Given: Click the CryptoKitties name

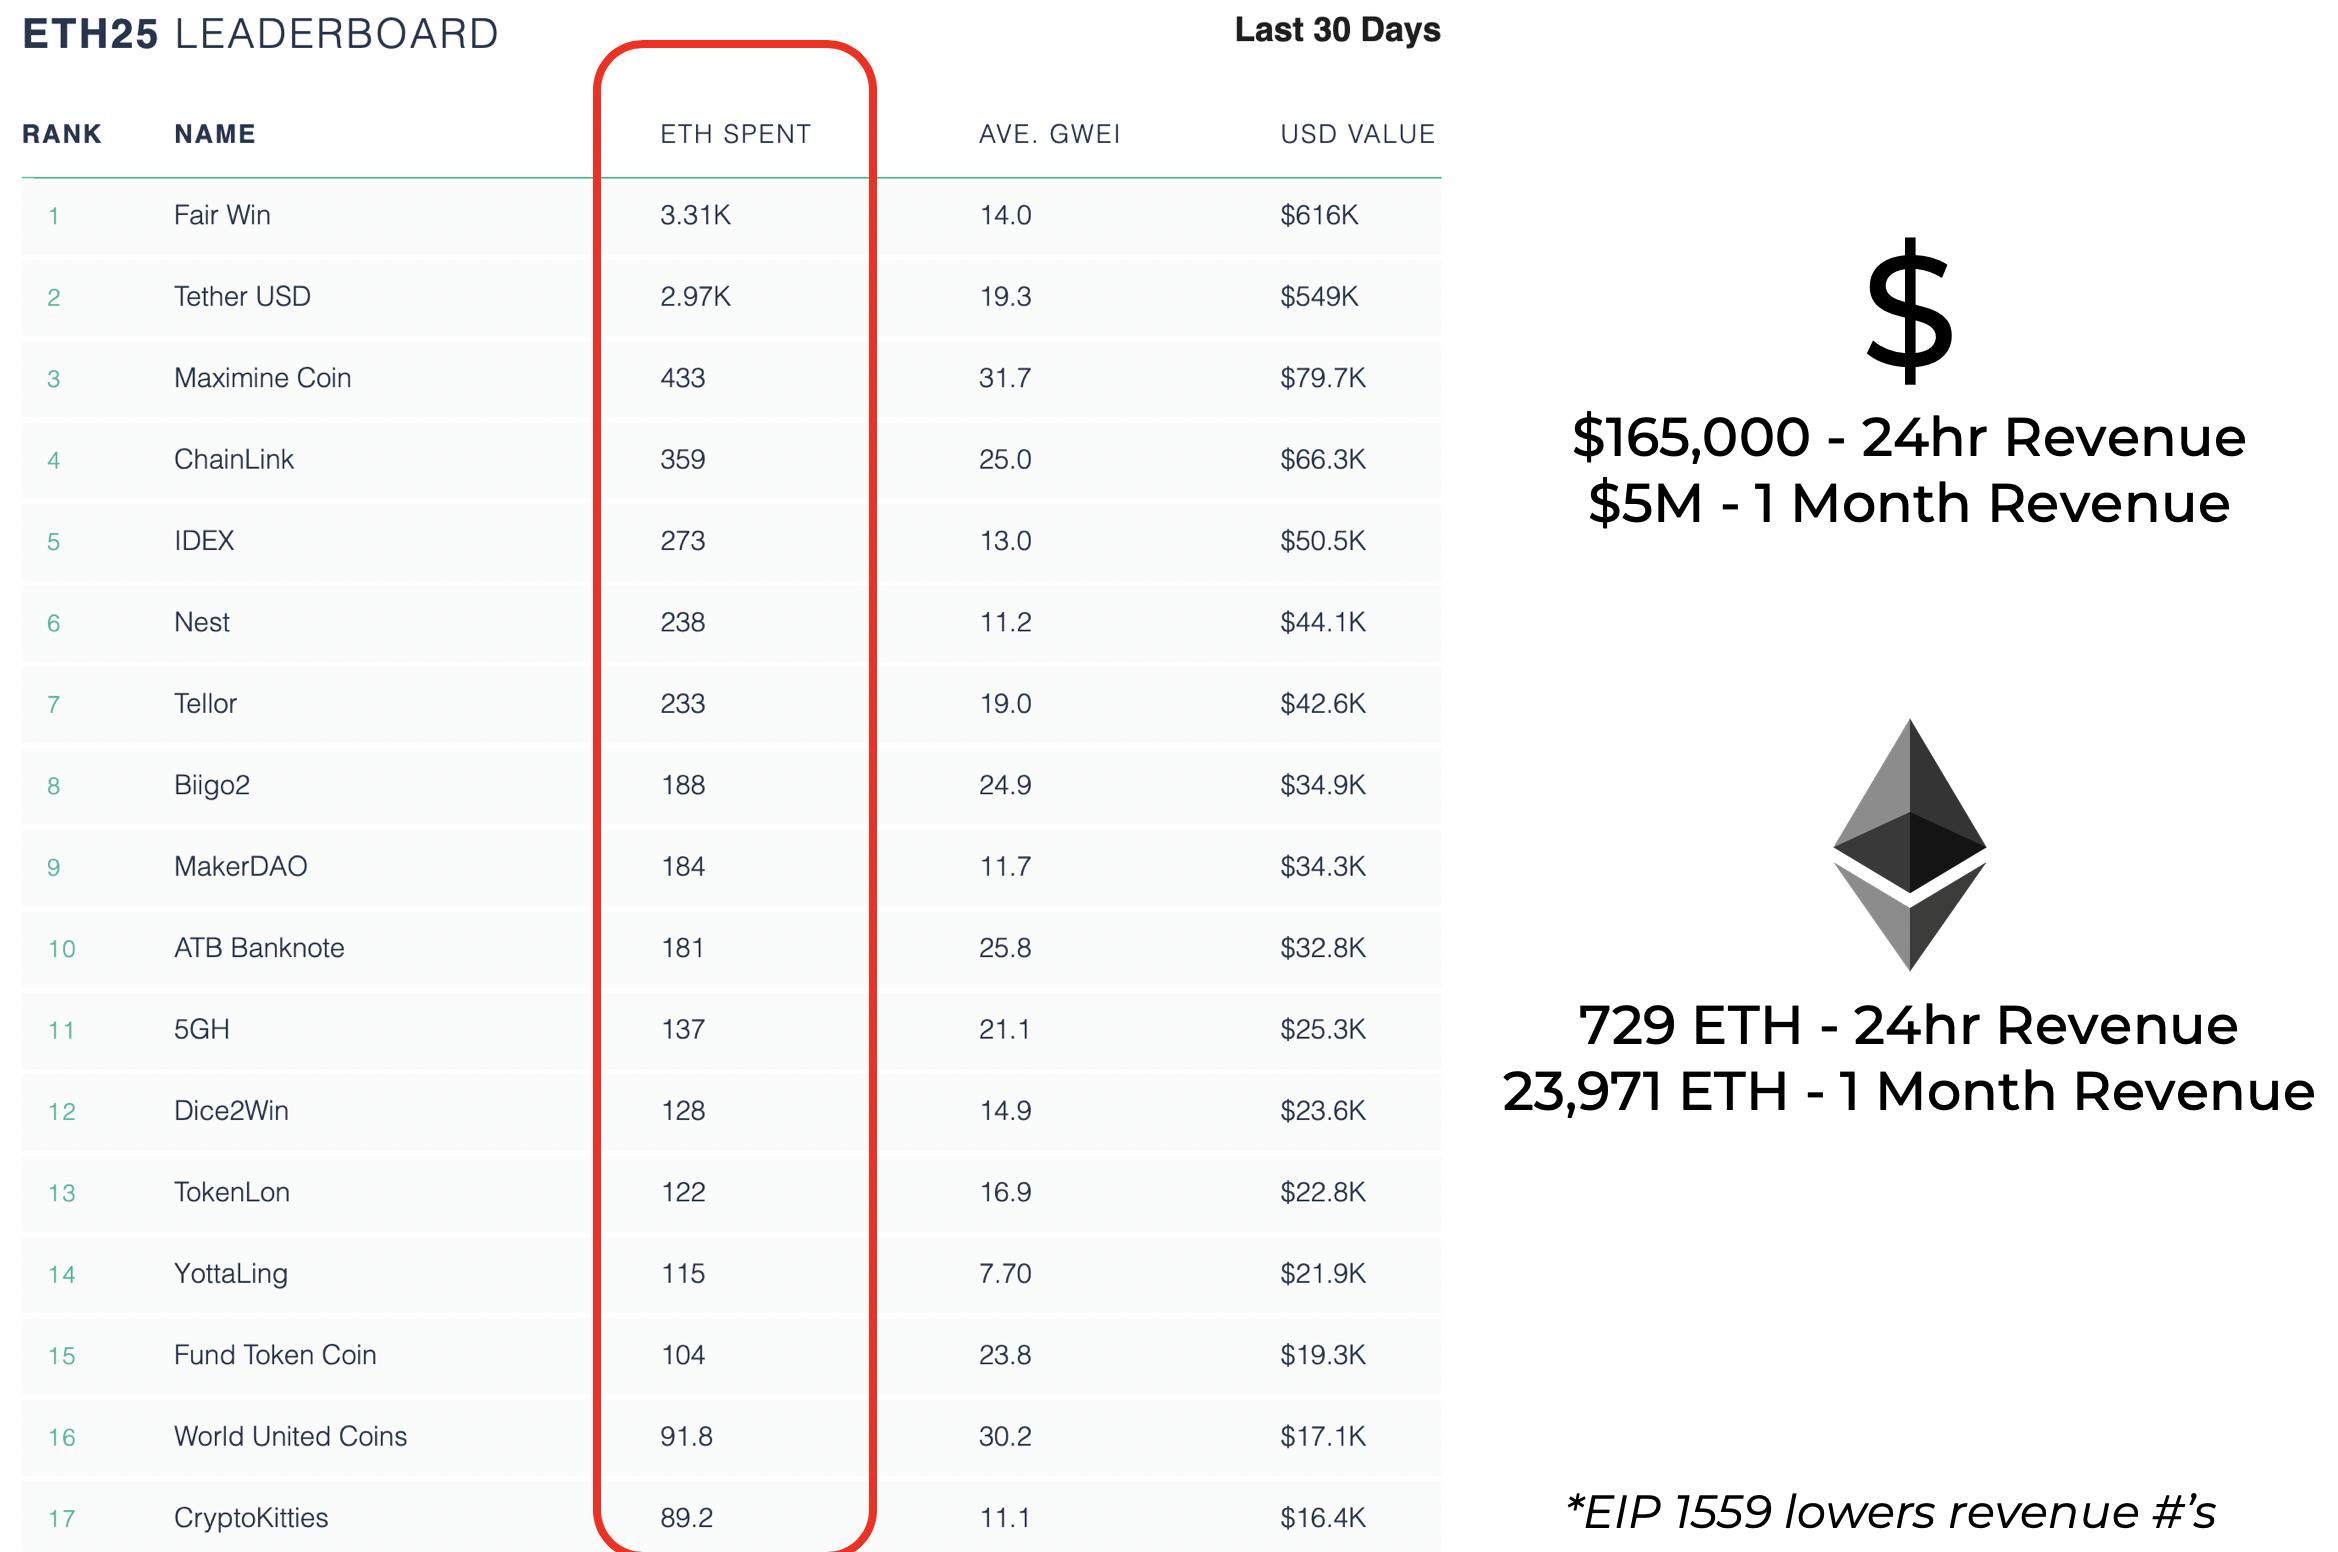Looking at the screenshot, I should pyautogui.click(x=251, y=1518).
